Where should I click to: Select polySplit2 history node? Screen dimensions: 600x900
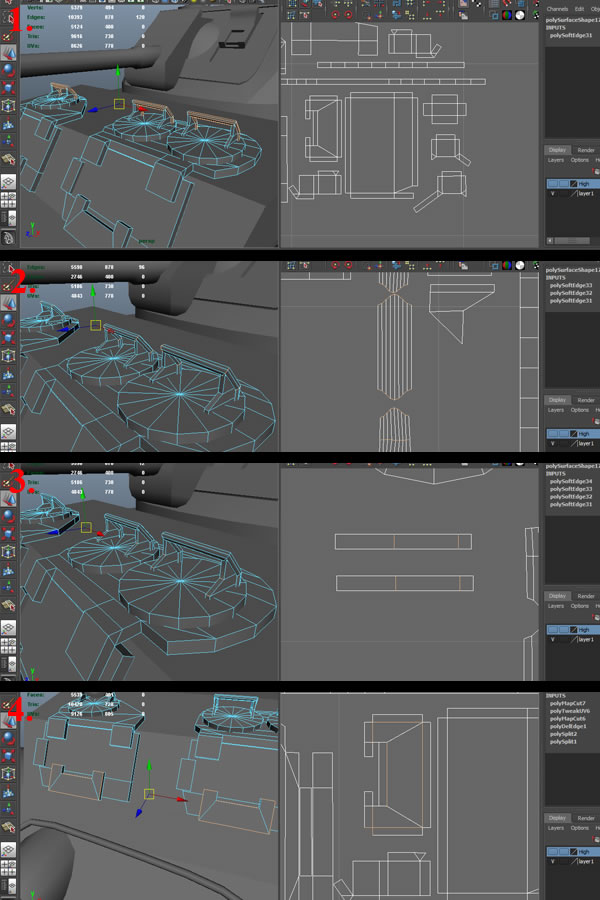[x=563, y=734]
